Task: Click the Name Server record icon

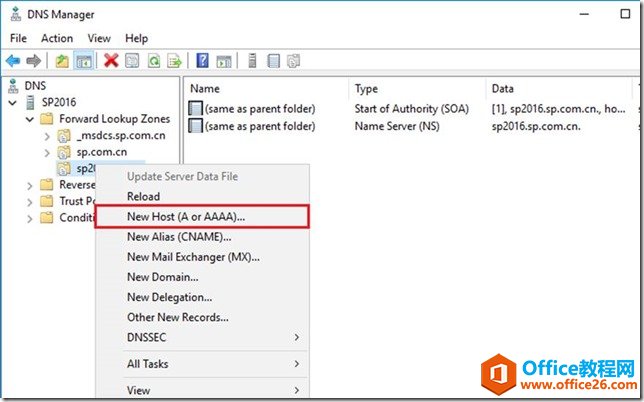Action: point(195,126)
